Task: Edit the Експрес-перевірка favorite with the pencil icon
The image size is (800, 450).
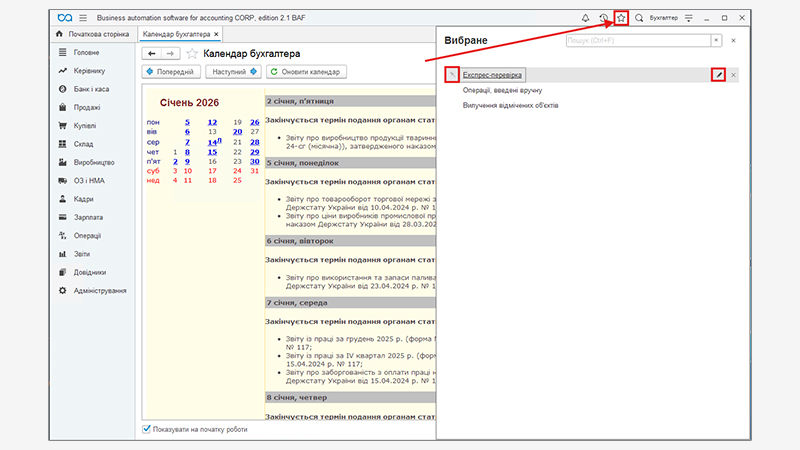Action: click(717, 75)
